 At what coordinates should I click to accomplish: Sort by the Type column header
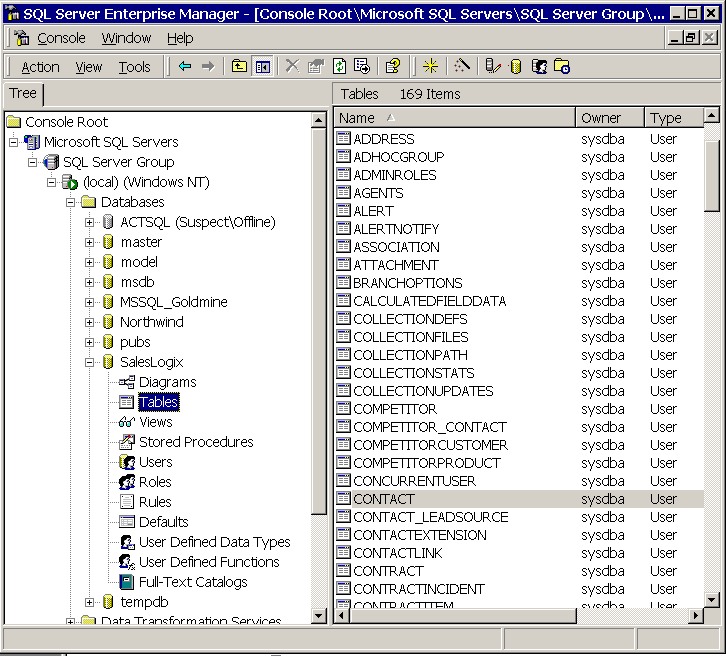coord(674,118)
